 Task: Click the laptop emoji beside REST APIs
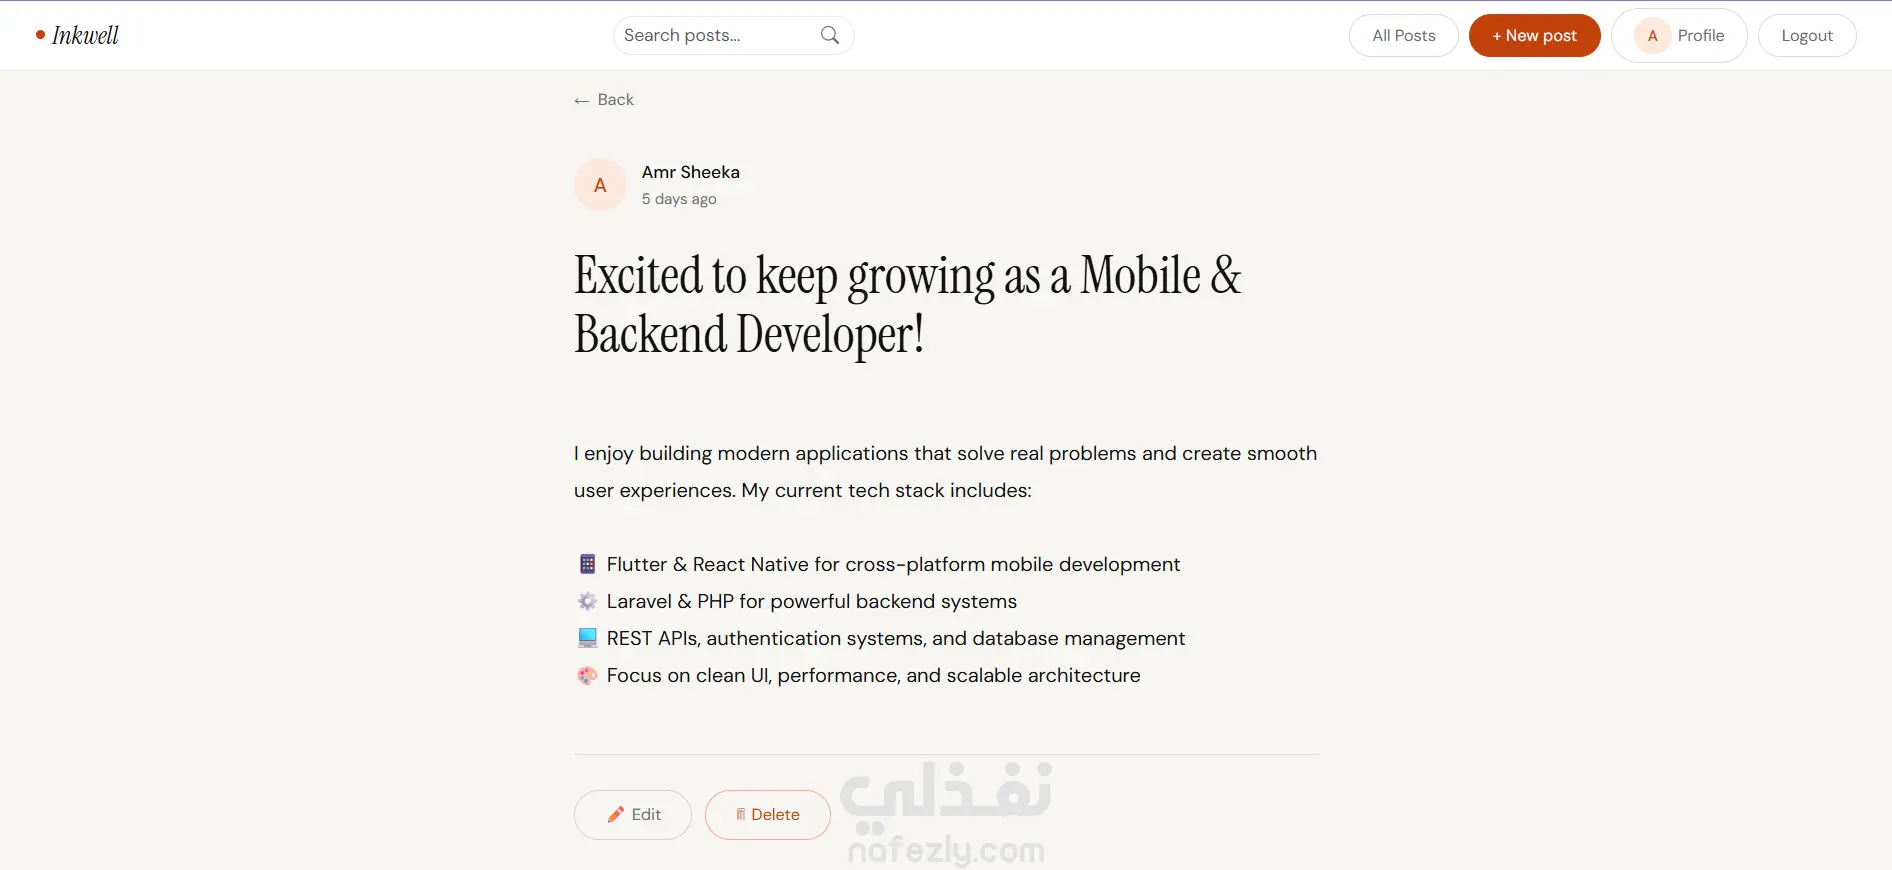point(587,638)
